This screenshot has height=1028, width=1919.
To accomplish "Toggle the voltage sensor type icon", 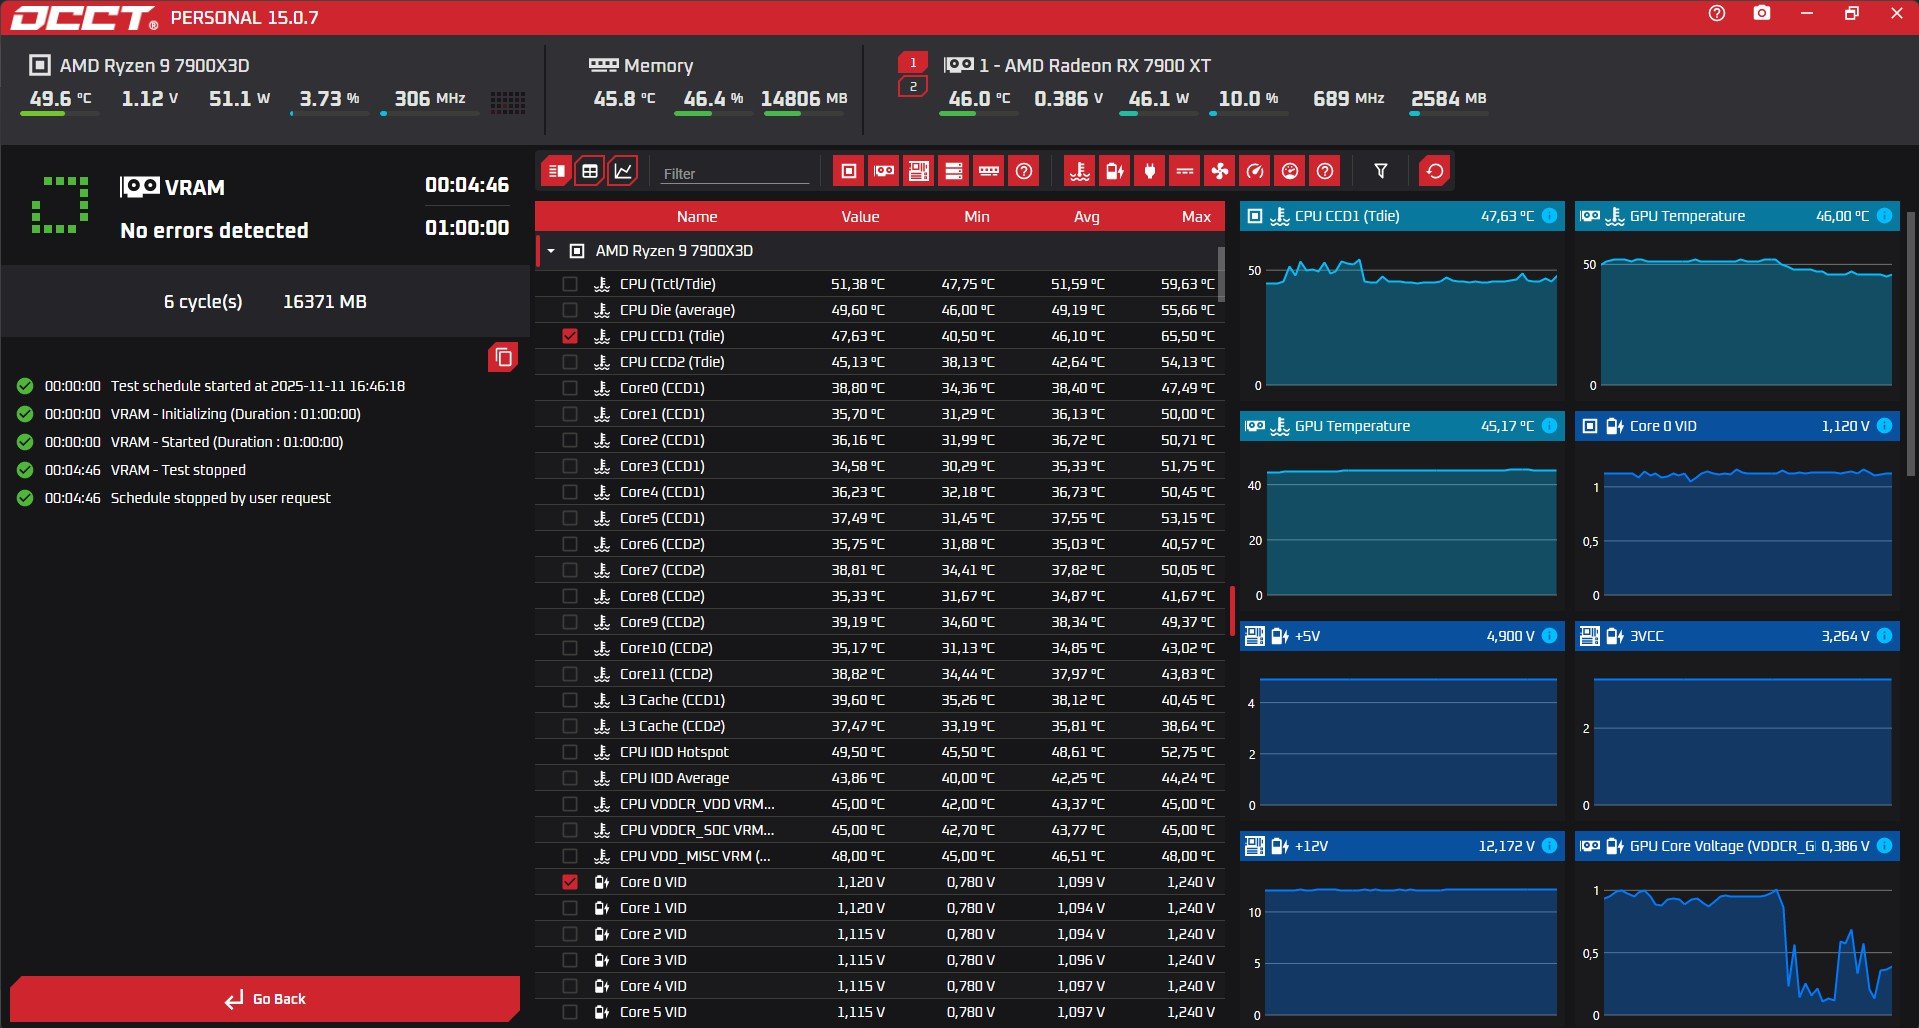I will [1115, 171].
